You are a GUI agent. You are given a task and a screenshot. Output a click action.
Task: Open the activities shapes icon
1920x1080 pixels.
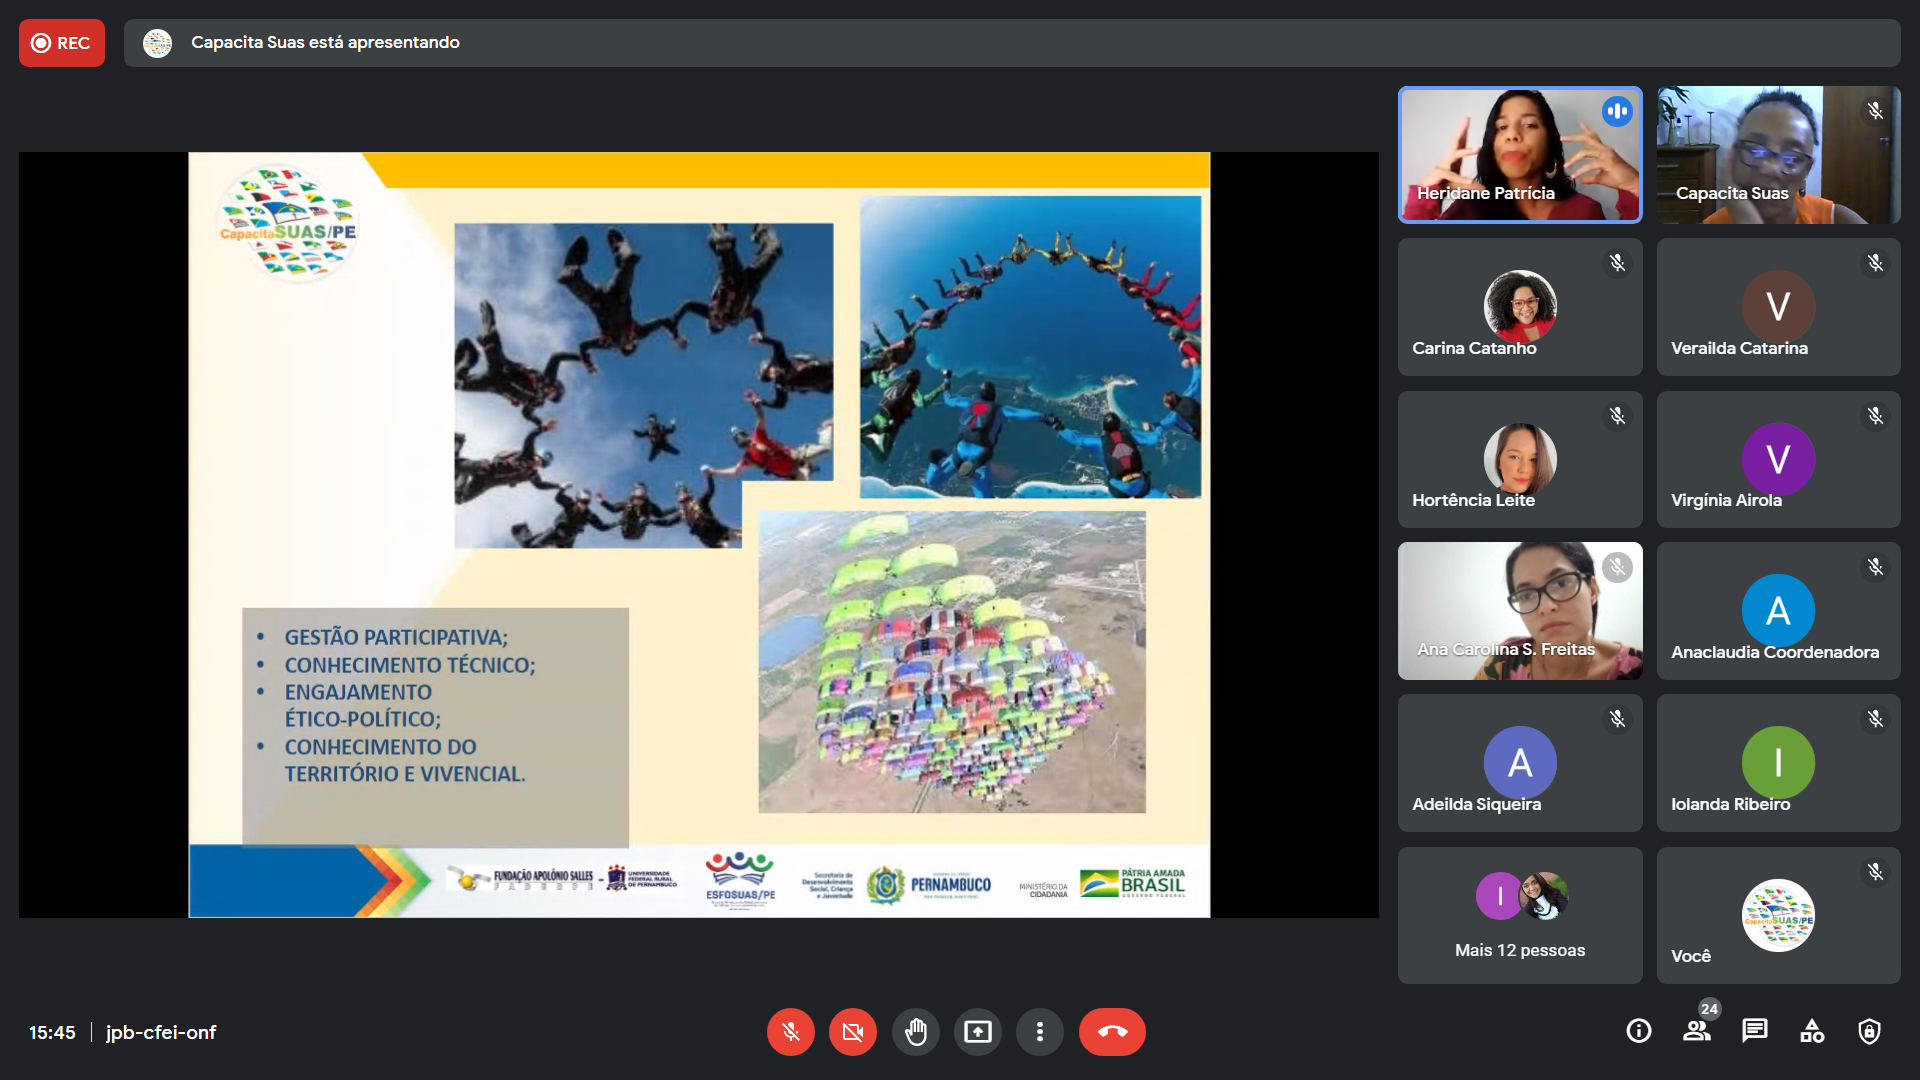[1812, 1031]
